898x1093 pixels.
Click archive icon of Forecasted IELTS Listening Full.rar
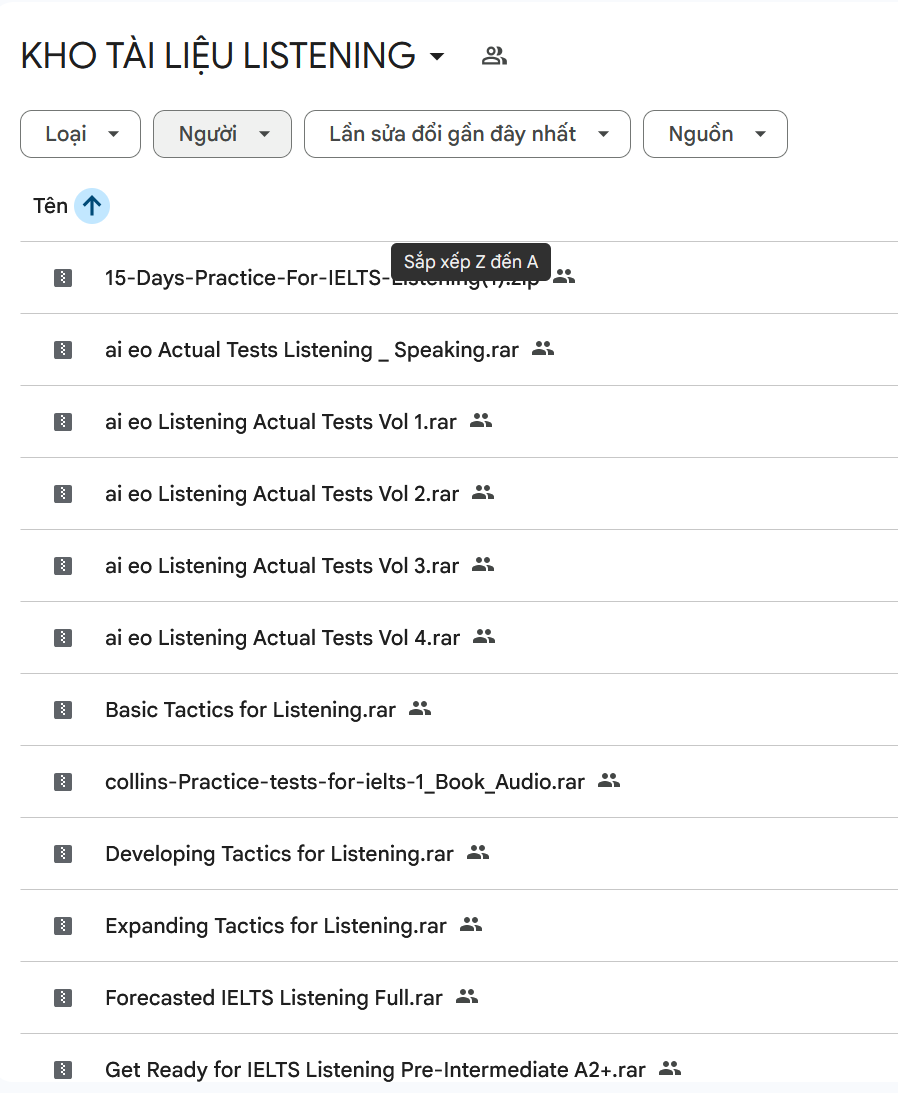[x=63, y=998]
